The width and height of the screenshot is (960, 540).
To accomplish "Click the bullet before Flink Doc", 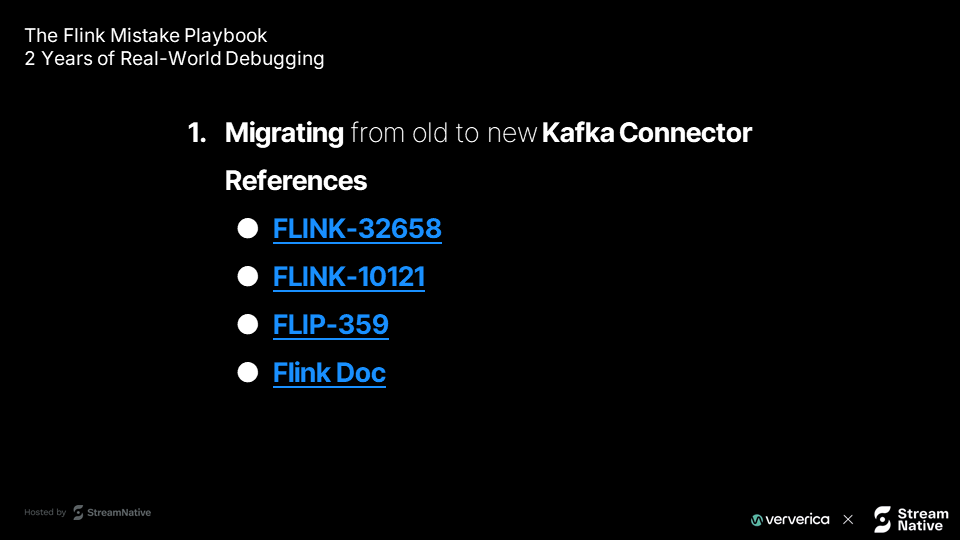I will [247, 372].
